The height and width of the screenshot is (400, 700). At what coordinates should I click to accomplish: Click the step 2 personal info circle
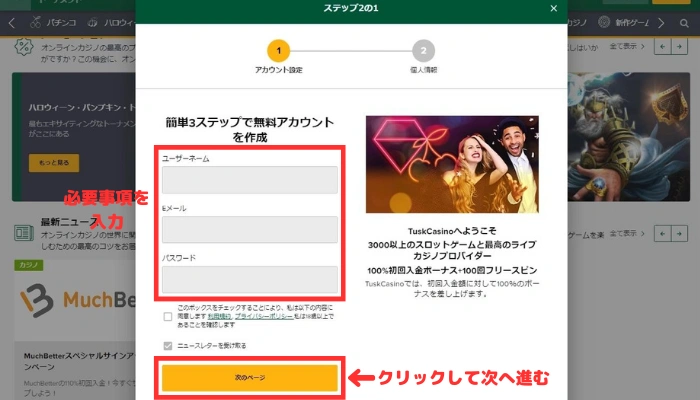tap(423, 51)
